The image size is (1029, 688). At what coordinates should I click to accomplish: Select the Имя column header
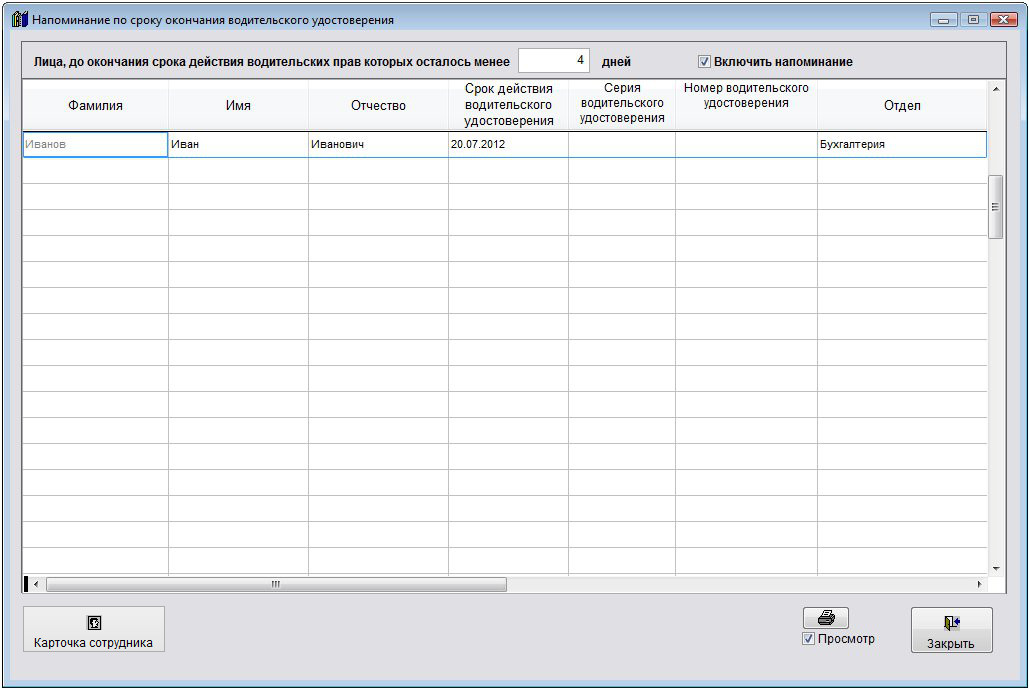pos(238,106)
